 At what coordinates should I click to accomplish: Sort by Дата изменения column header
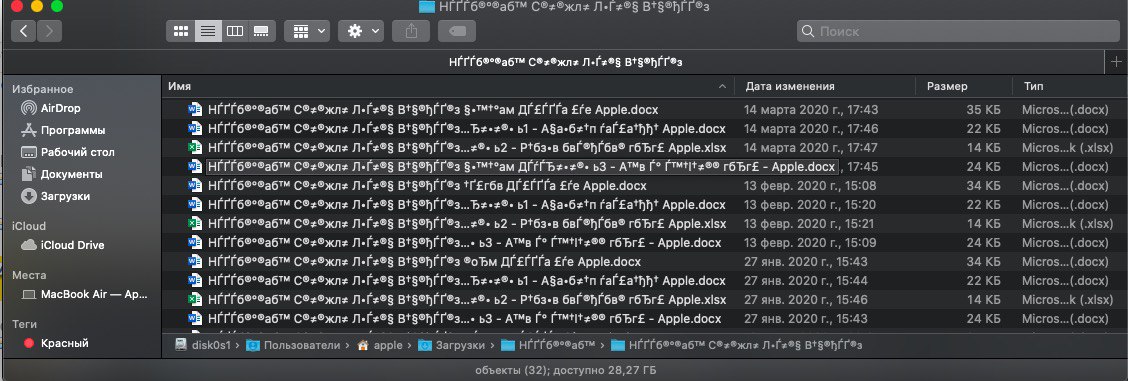click(790, 86)
